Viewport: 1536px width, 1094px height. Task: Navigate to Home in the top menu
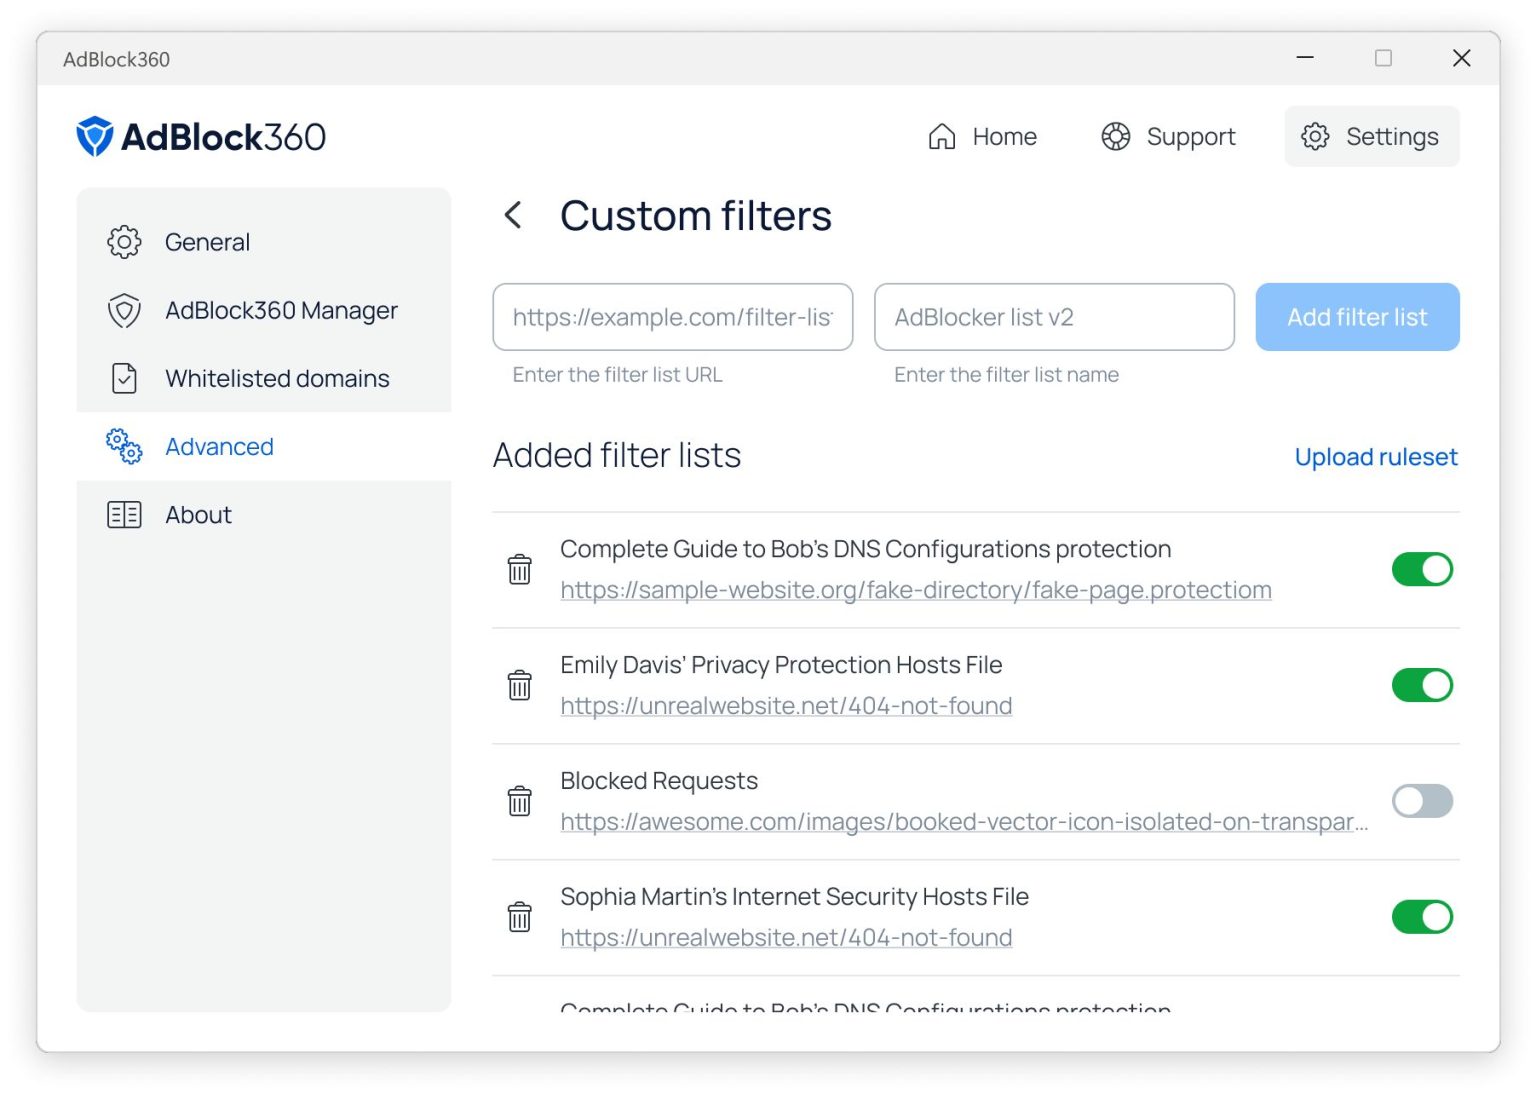tap(985, 136)
